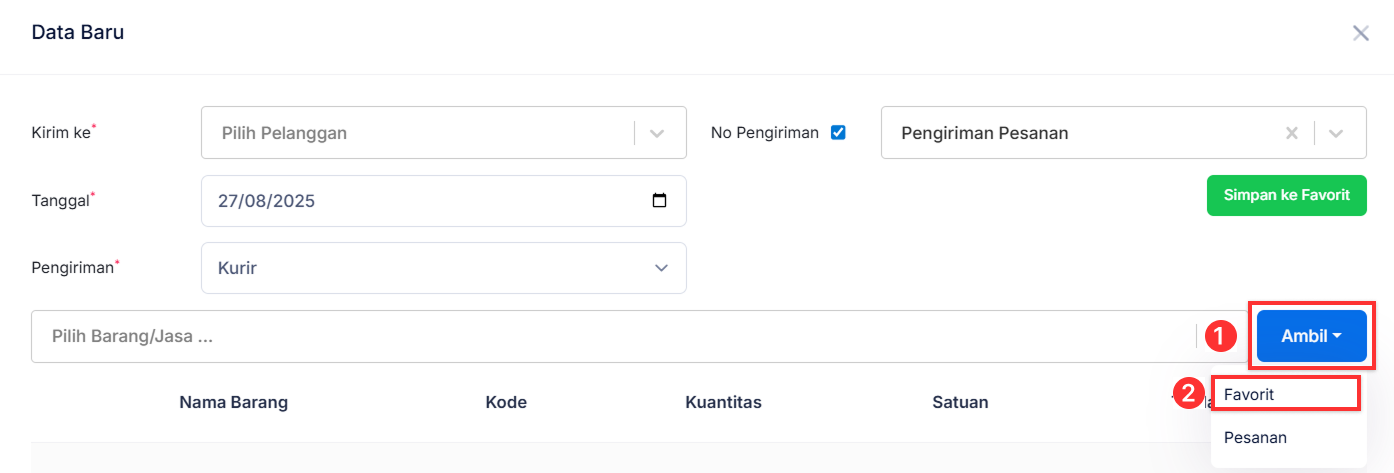Click the Simpan ke Favorit button
The width and height of the screenshot is (1394, 473).
1286,196
